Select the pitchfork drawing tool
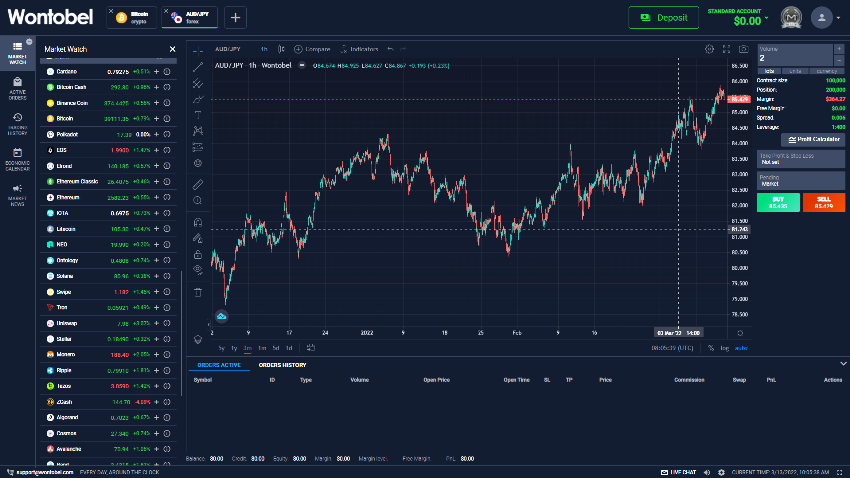 tap(198, 83)
